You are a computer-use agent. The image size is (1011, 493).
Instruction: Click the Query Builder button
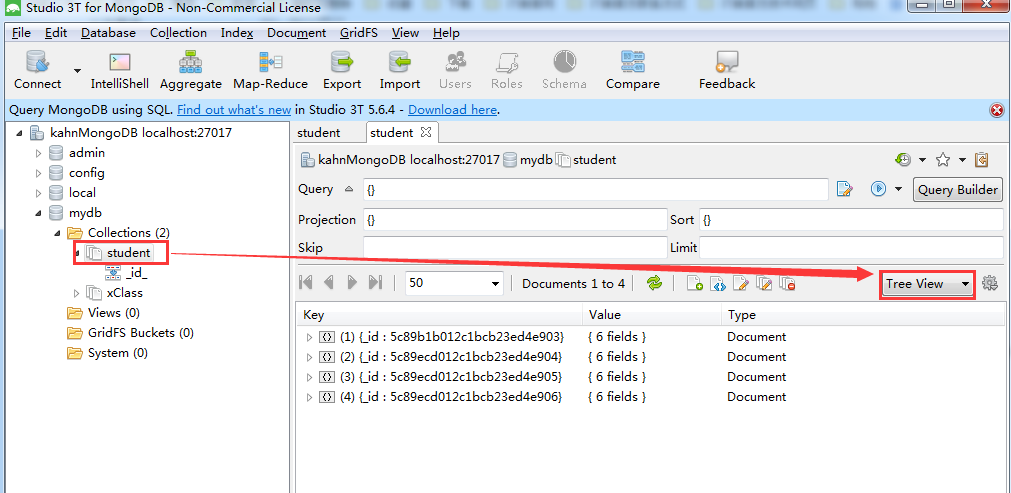click(957, 189)
